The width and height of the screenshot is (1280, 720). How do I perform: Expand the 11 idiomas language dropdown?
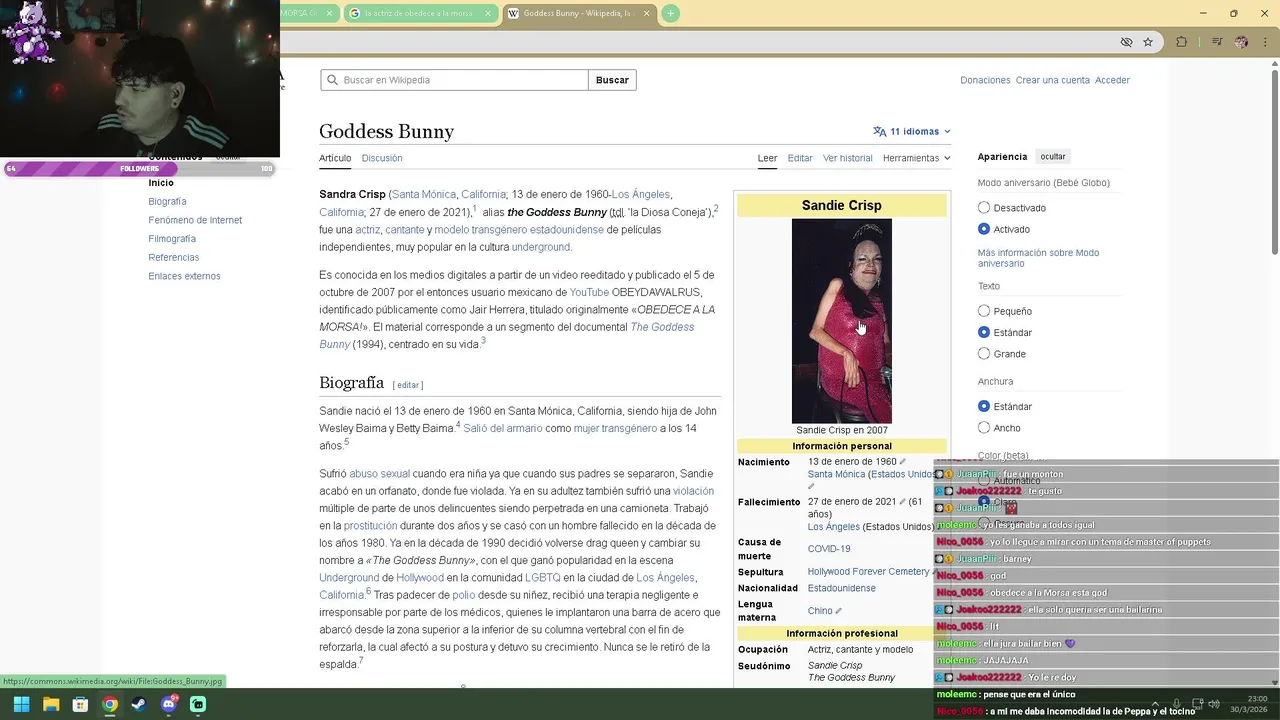click(912, 131)
